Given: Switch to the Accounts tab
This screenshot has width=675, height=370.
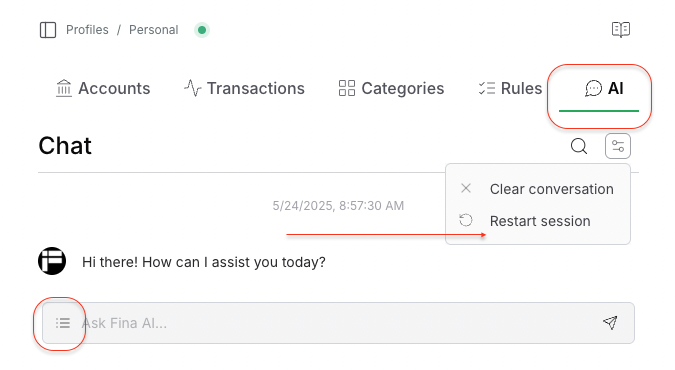Looking at the screenshot, I should [x=103, y=88].
